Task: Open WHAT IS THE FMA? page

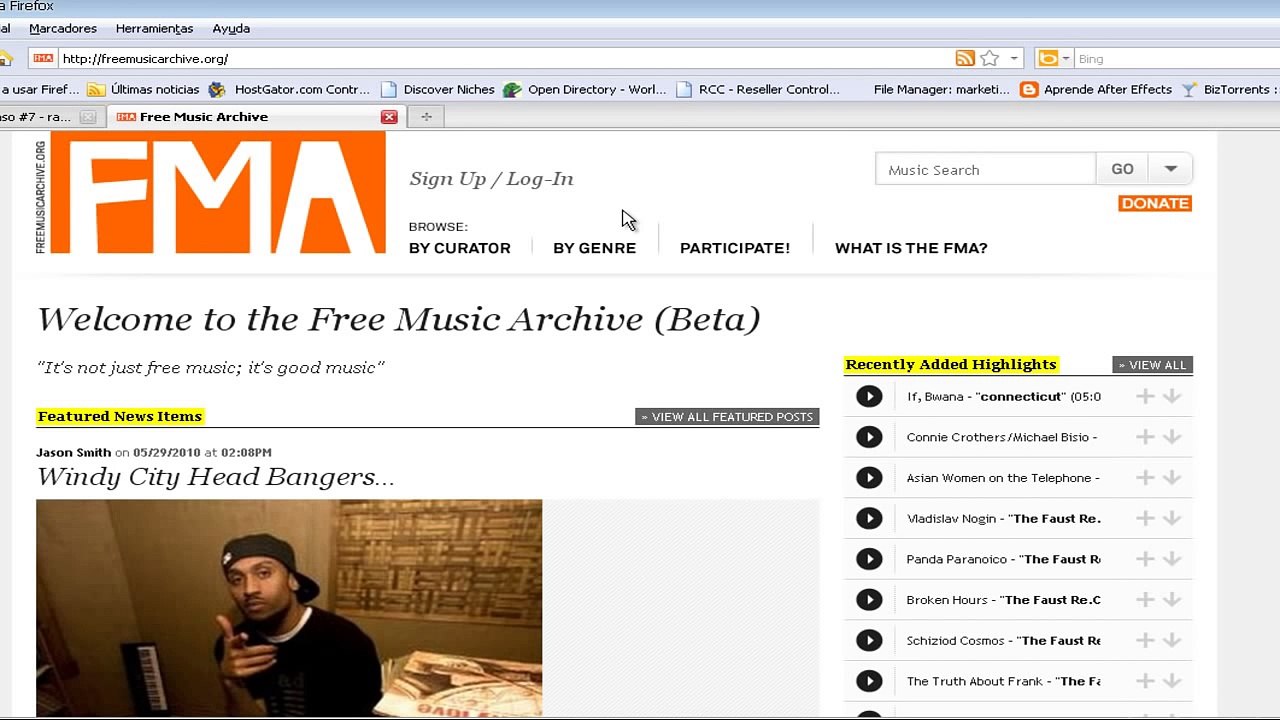Action: click(911, 248)
